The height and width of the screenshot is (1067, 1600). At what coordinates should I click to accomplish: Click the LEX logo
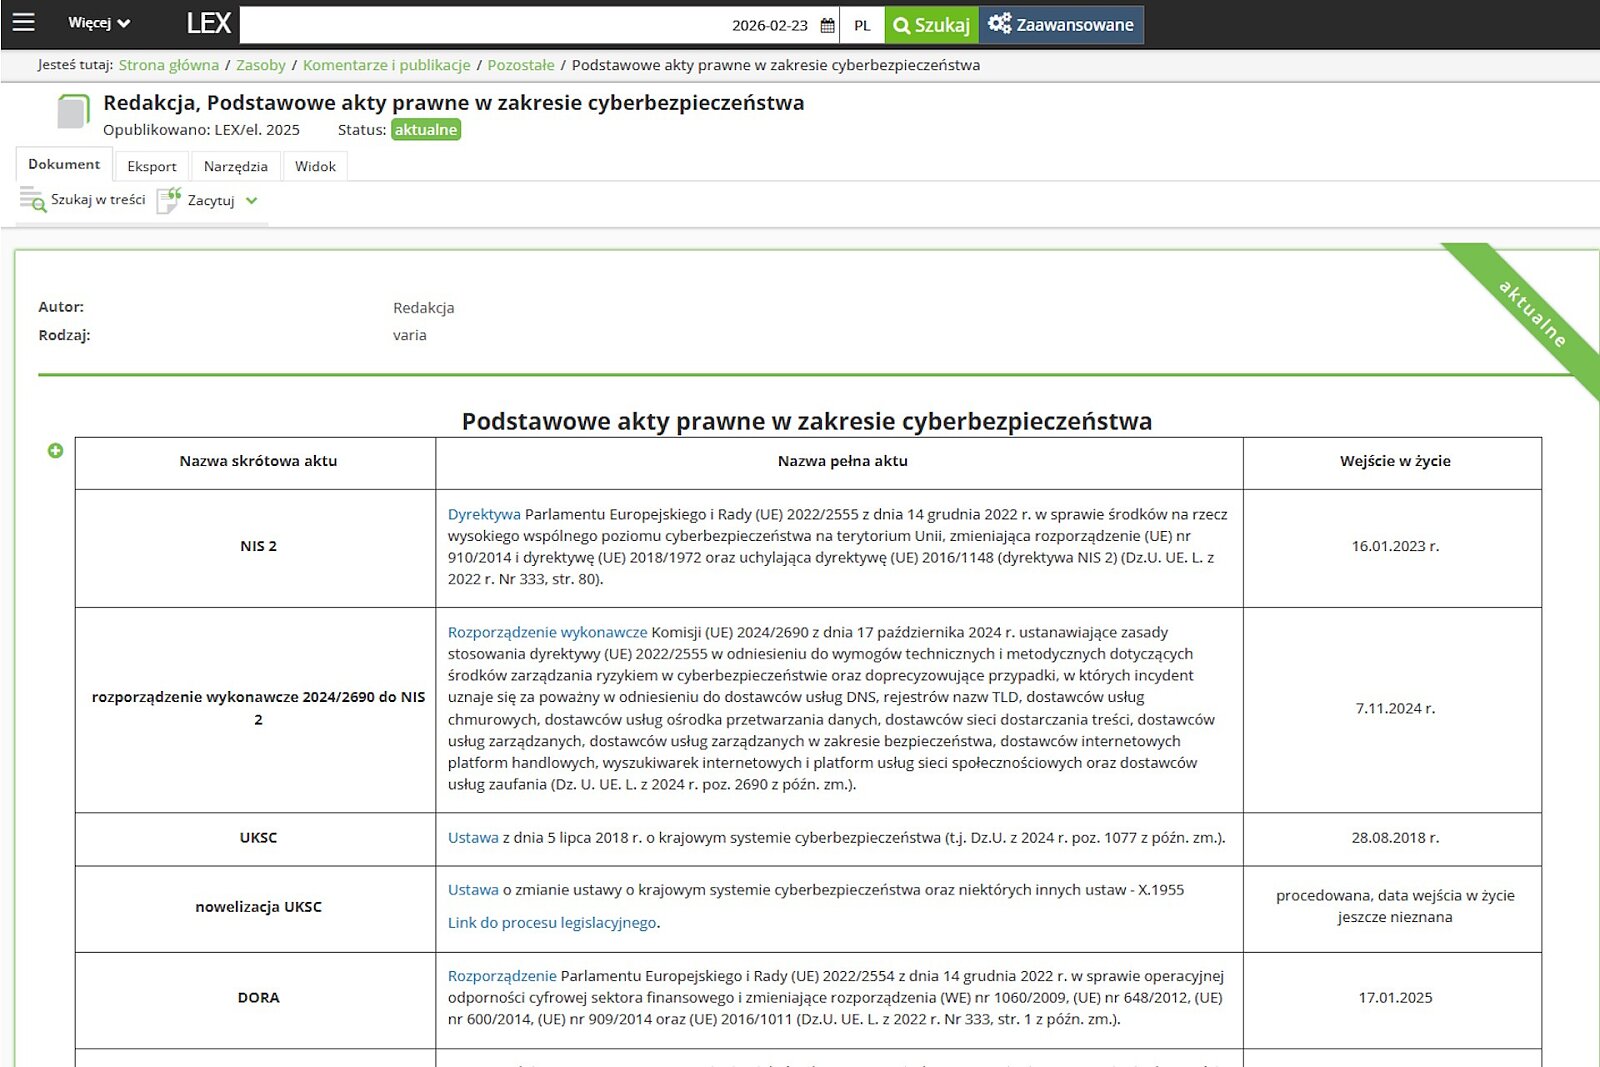208,24
